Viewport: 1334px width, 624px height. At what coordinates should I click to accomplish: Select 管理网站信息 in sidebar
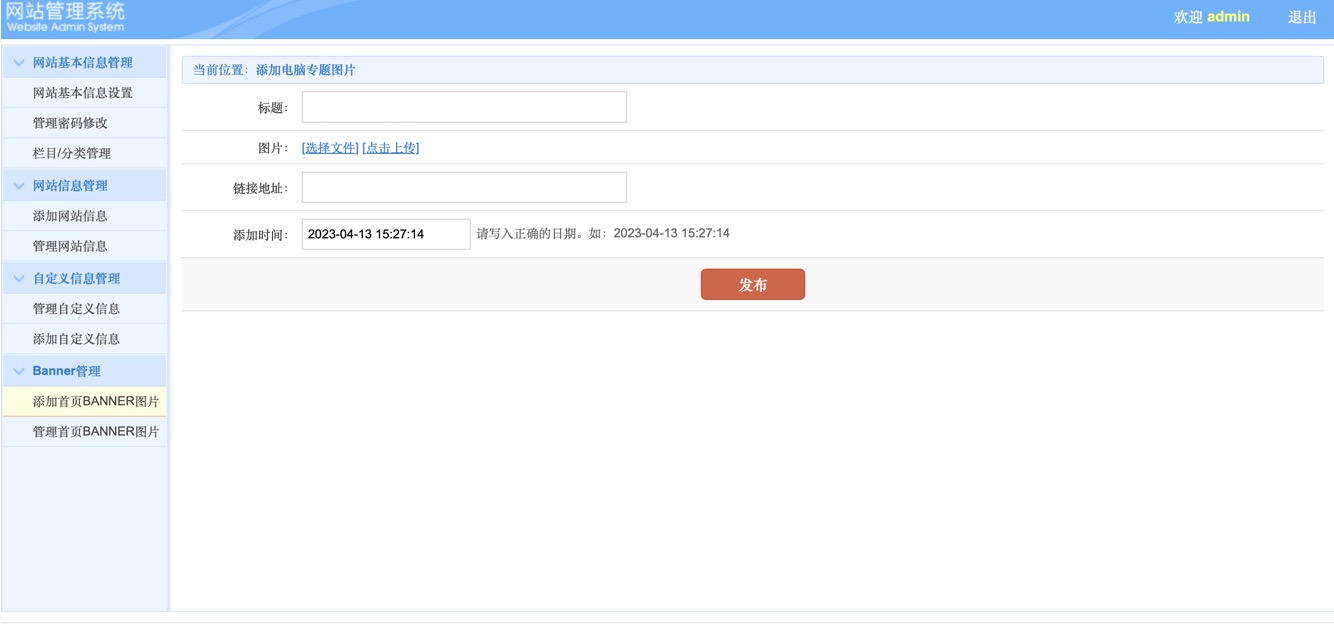tap(70, 246)
